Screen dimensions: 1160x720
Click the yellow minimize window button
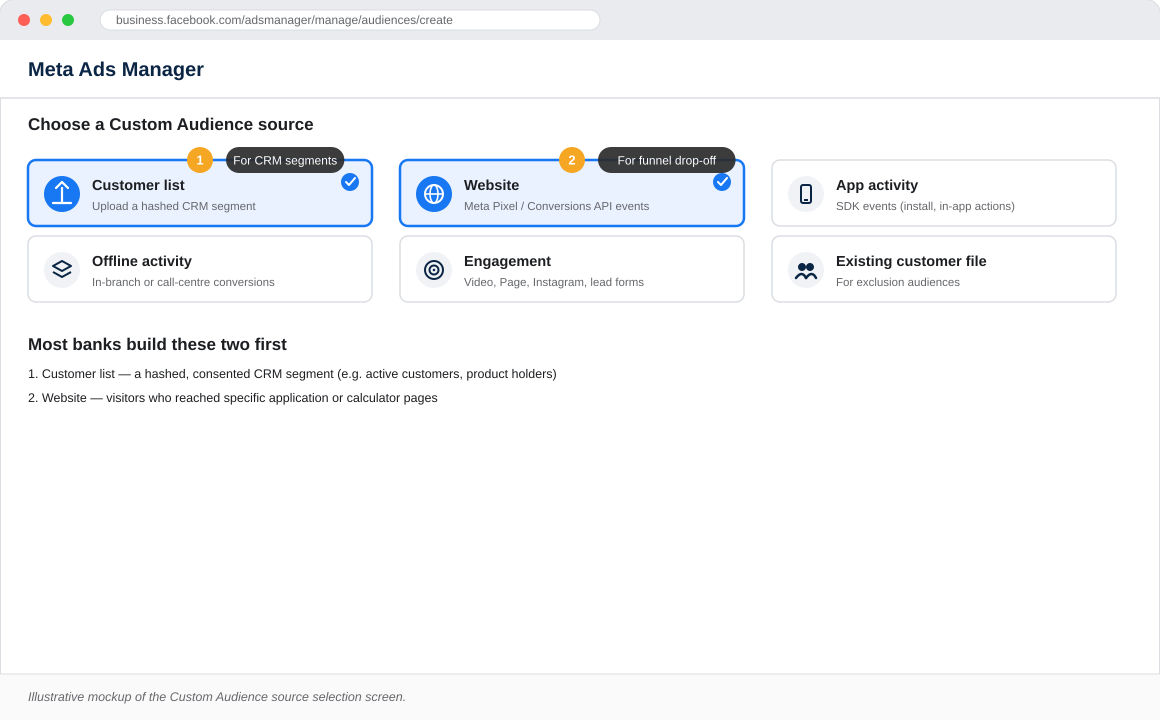click(x=46, y=20)
